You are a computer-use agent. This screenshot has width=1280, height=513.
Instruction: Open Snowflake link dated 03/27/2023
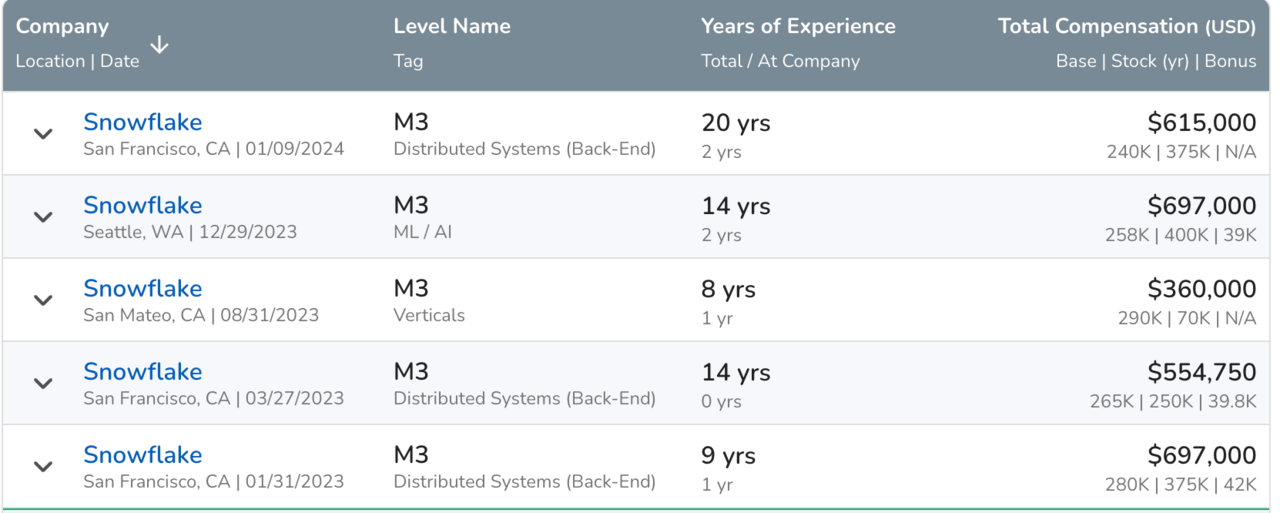[142, 371]
